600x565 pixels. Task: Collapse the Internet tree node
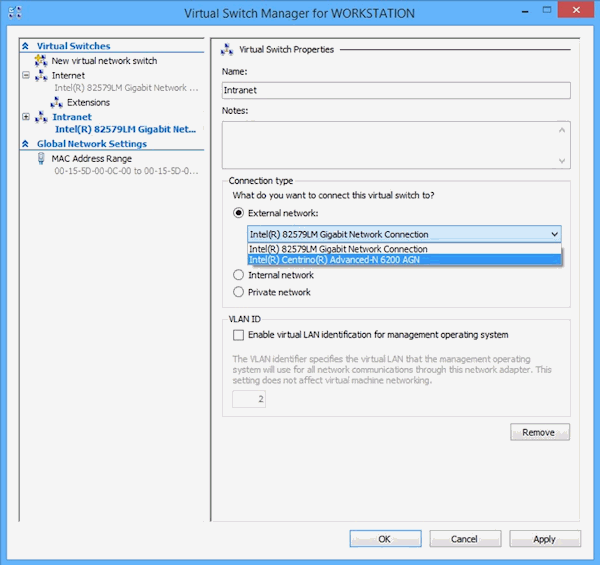point(26,76)
